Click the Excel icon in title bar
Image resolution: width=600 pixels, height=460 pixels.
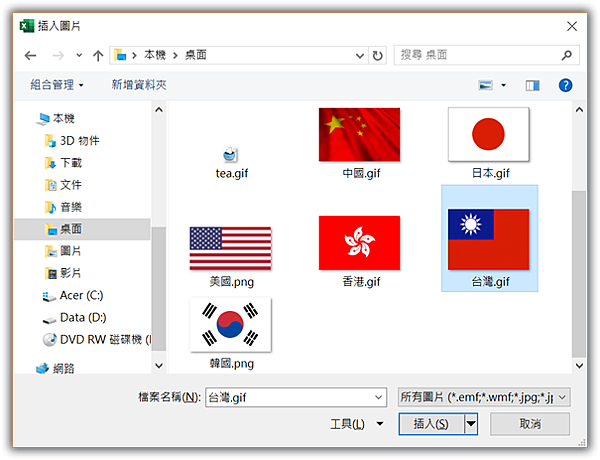click(x=26, y=26)
